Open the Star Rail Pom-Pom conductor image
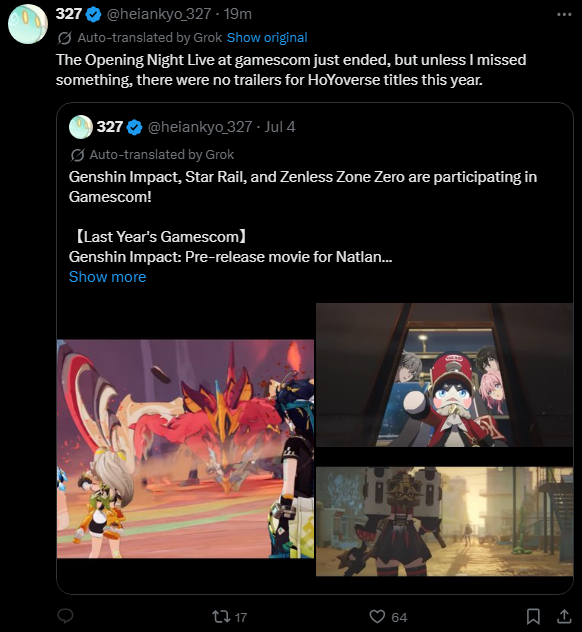Image resolution: width=582 pixels, height=632 pixels. [444, 375]
